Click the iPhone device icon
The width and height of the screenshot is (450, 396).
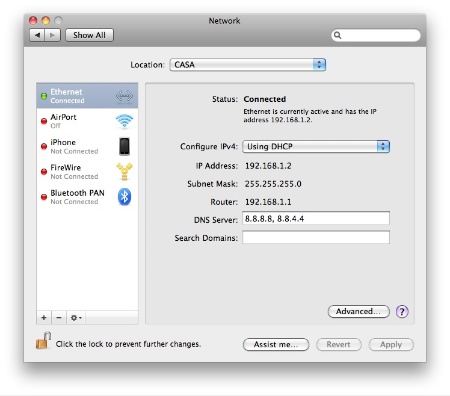pos(124,146)
